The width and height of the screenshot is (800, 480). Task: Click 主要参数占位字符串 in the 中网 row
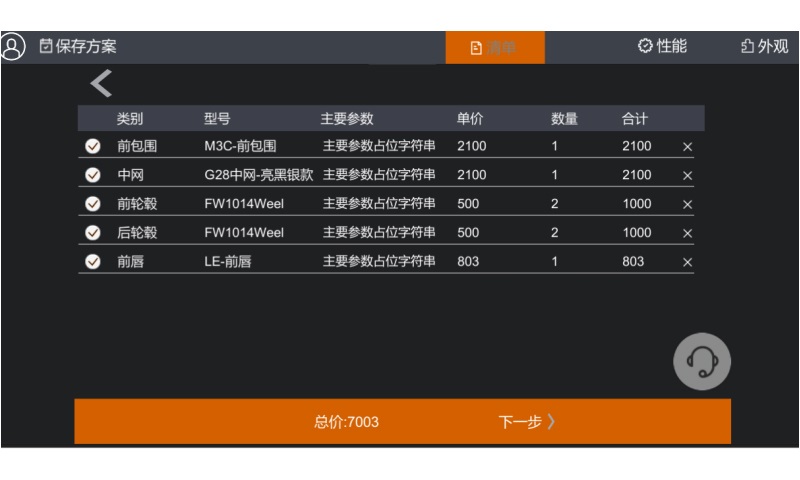click(x=379, y=174)
